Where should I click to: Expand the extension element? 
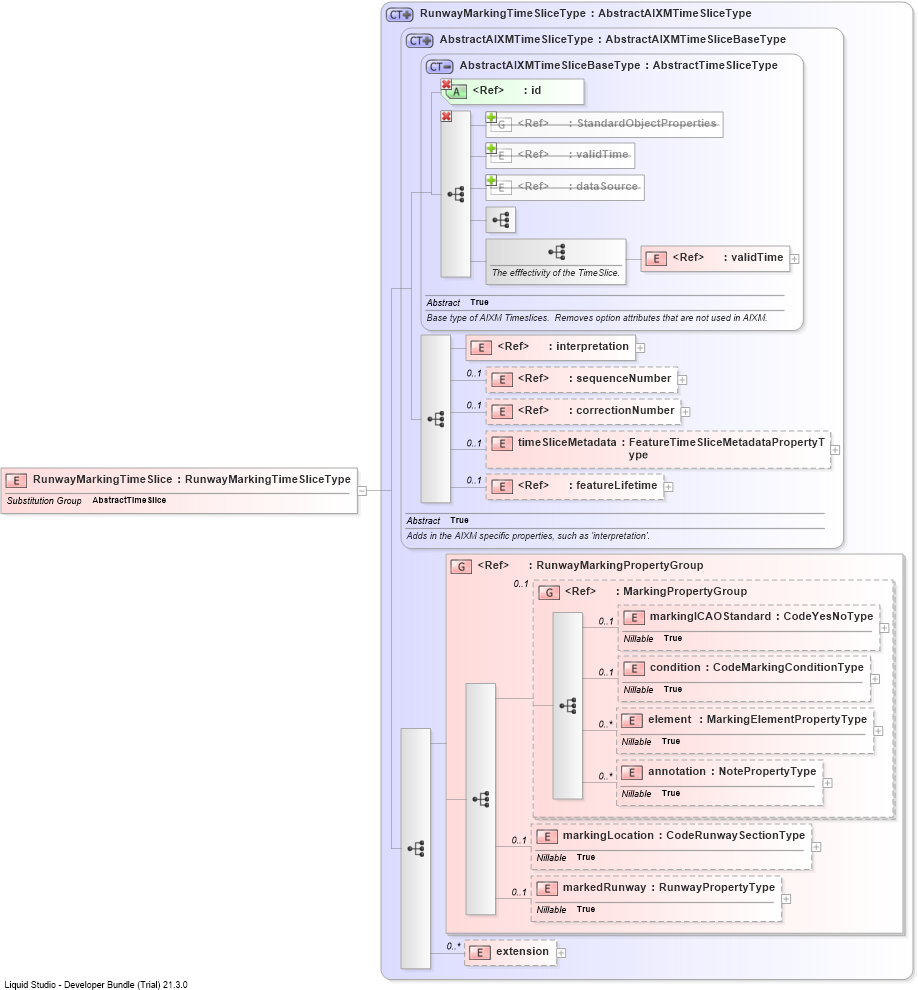point(561,953)
